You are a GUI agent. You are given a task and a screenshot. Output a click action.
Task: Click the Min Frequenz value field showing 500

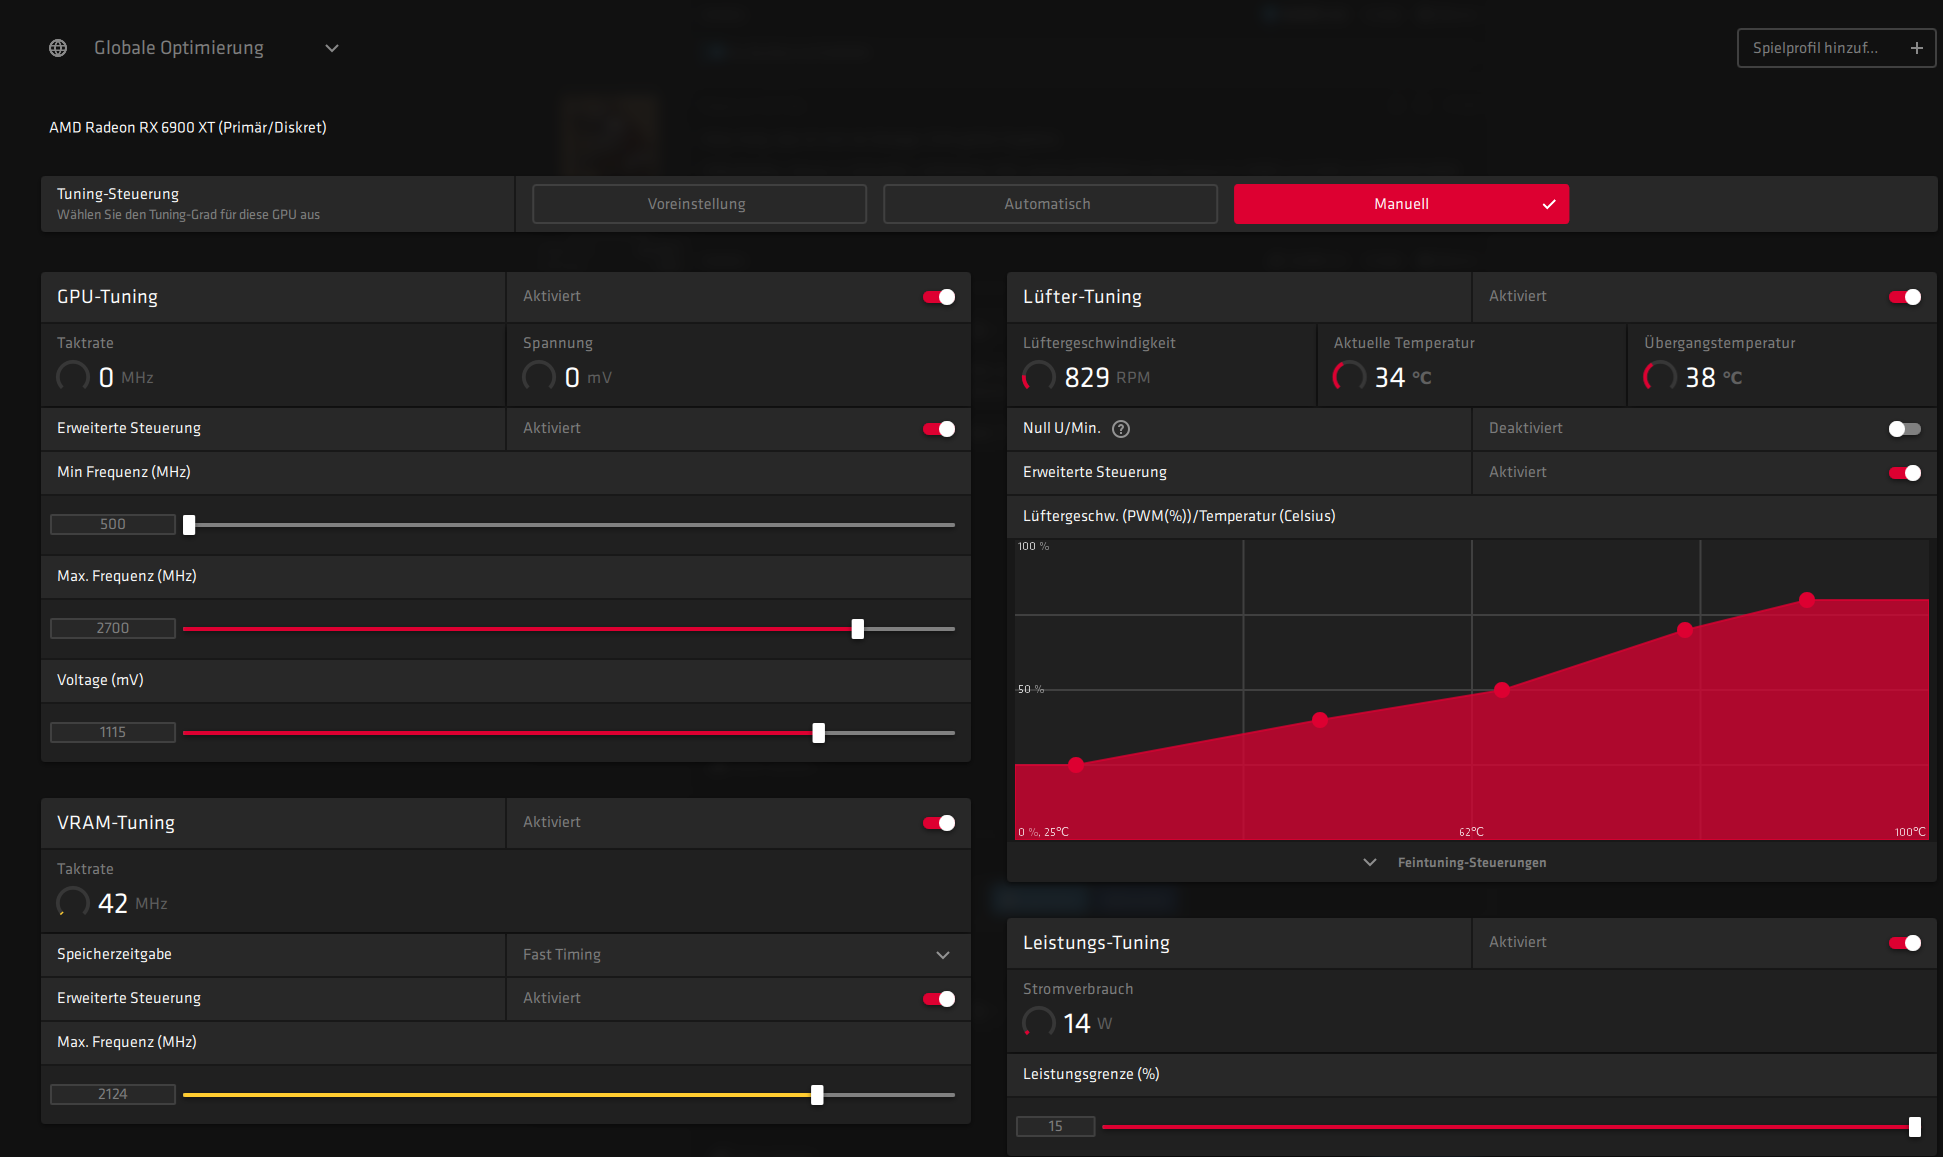113,524
